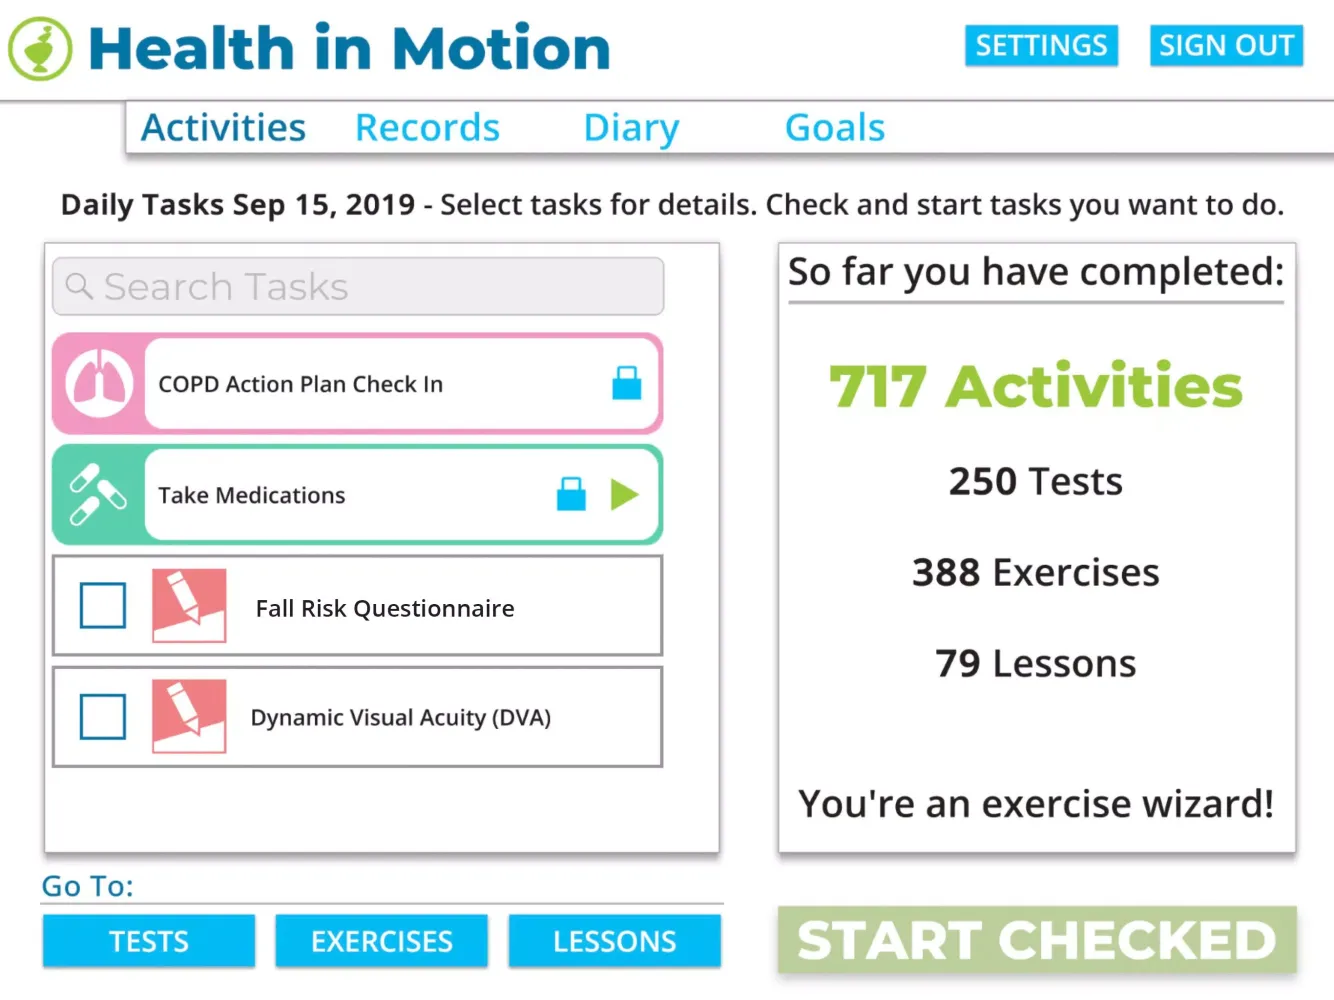Image resolution: width=1334 pixels, height=1000 pixels.
Task: Go to Exercises via the bottom button
Action: [382, 941]
